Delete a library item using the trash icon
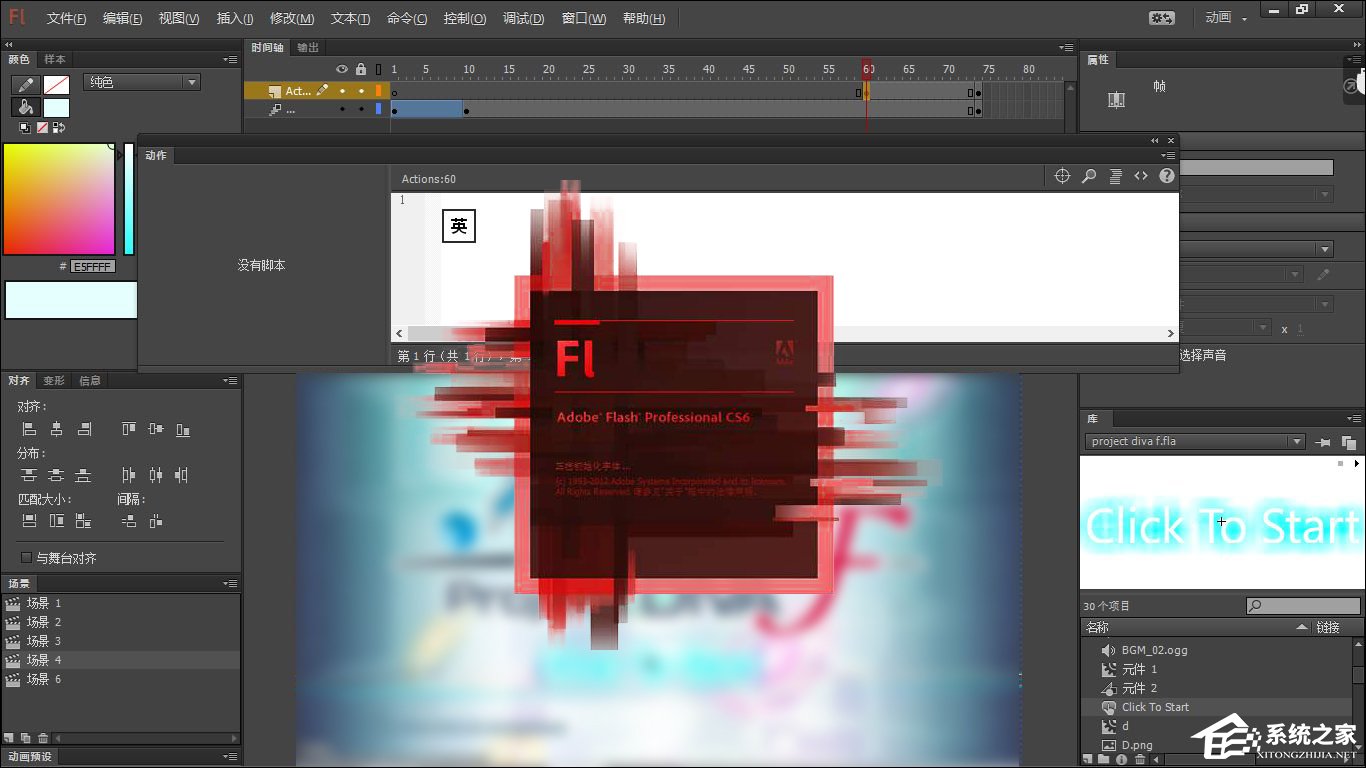The height and width of the screenshot is (768, 1366). pyautogui.click(x=1140, y=758)
